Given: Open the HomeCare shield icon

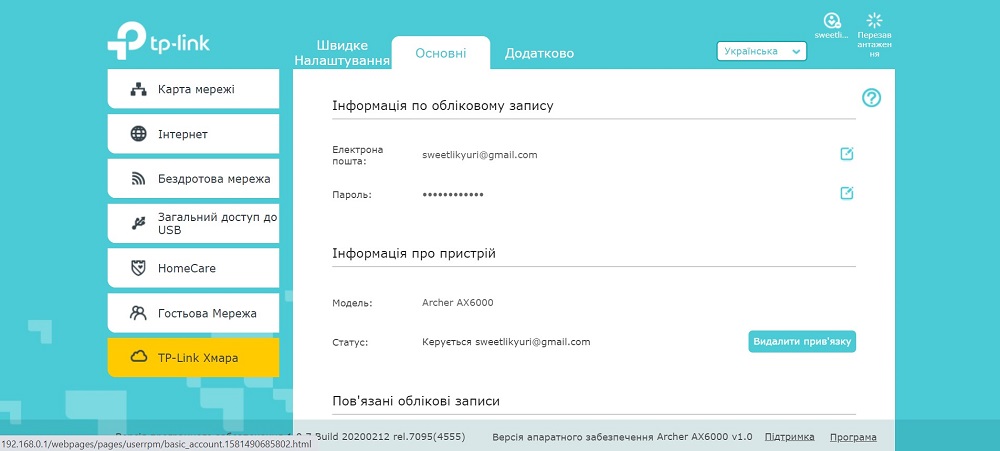Looking at the screenshot, I should point(138,269).
